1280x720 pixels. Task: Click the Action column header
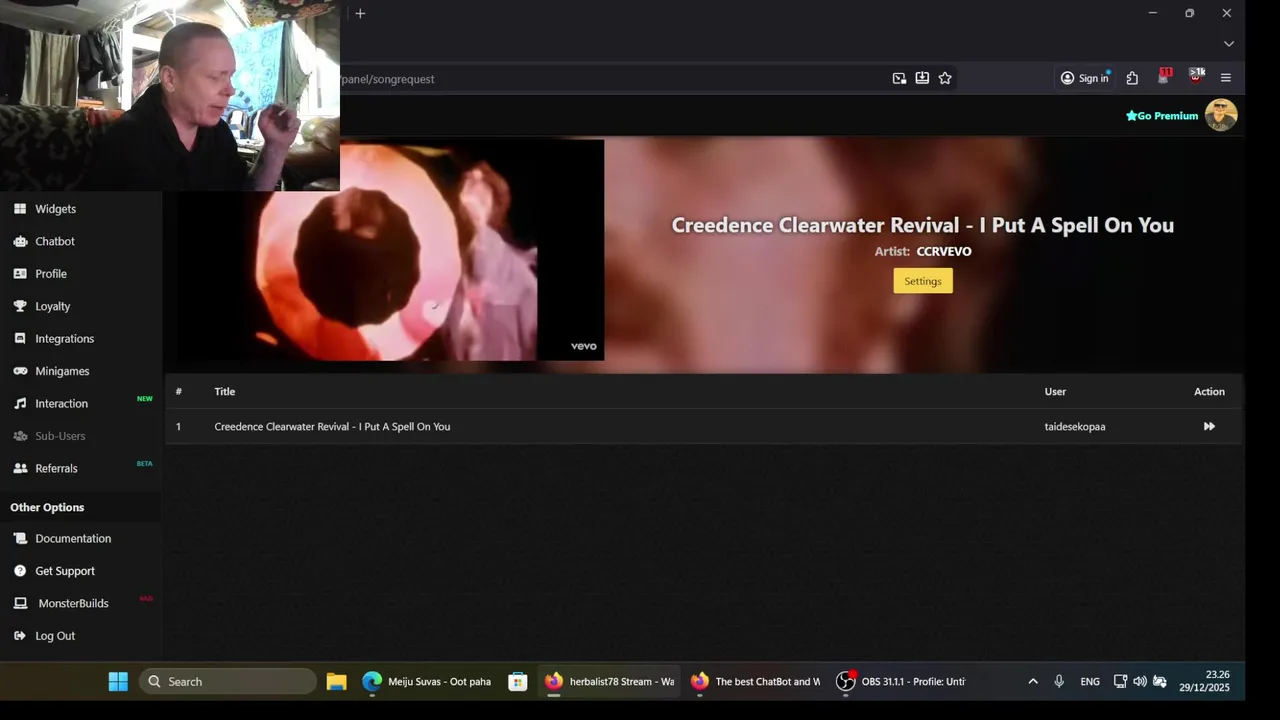[x=1209, y=392]
